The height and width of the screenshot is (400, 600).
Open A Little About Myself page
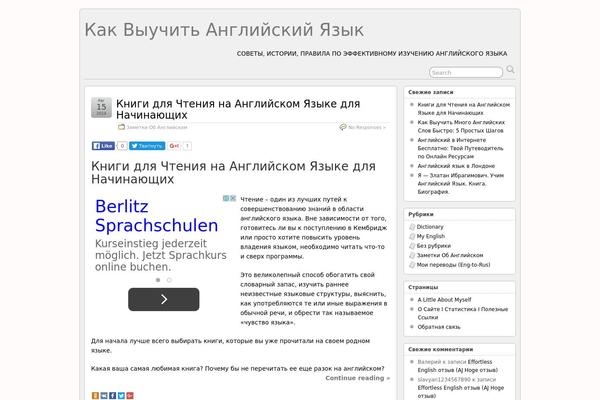click(x=444, y=300)
